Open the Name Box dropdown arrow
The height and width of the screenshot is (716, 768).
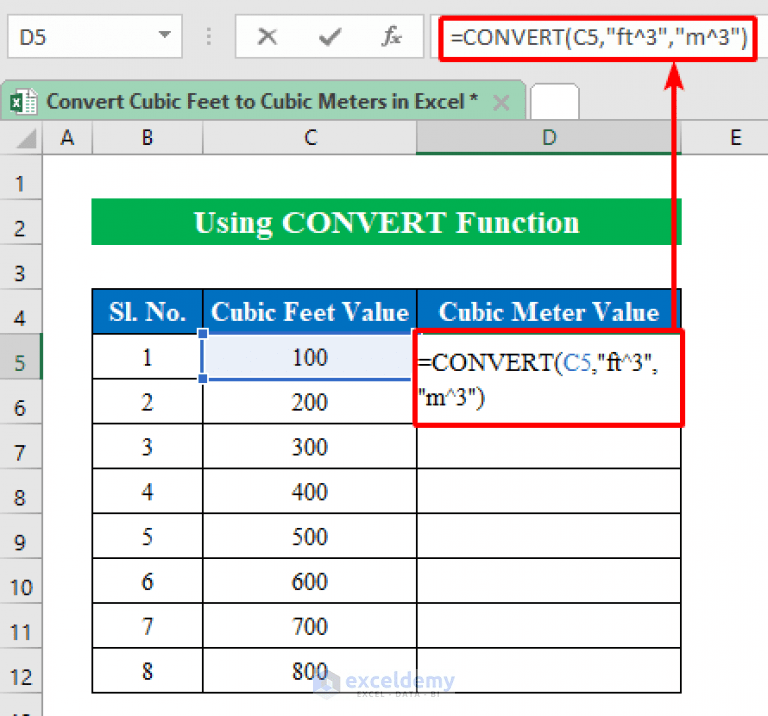tap(165, 35)
